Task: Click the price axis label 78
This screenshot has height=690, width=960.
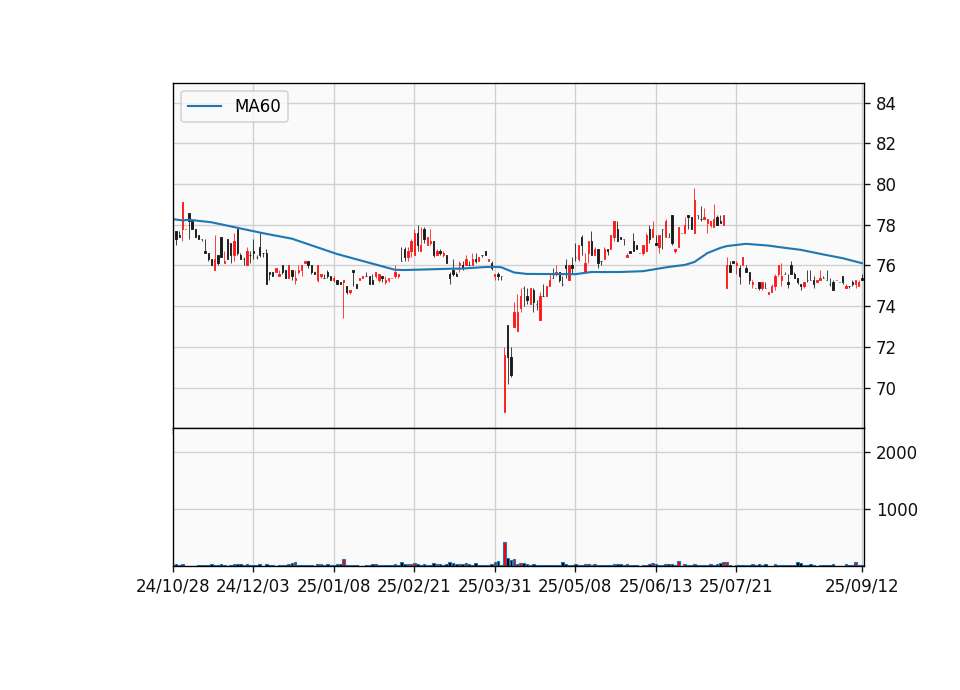Action: pyautogui.click(x=885, y=226)
